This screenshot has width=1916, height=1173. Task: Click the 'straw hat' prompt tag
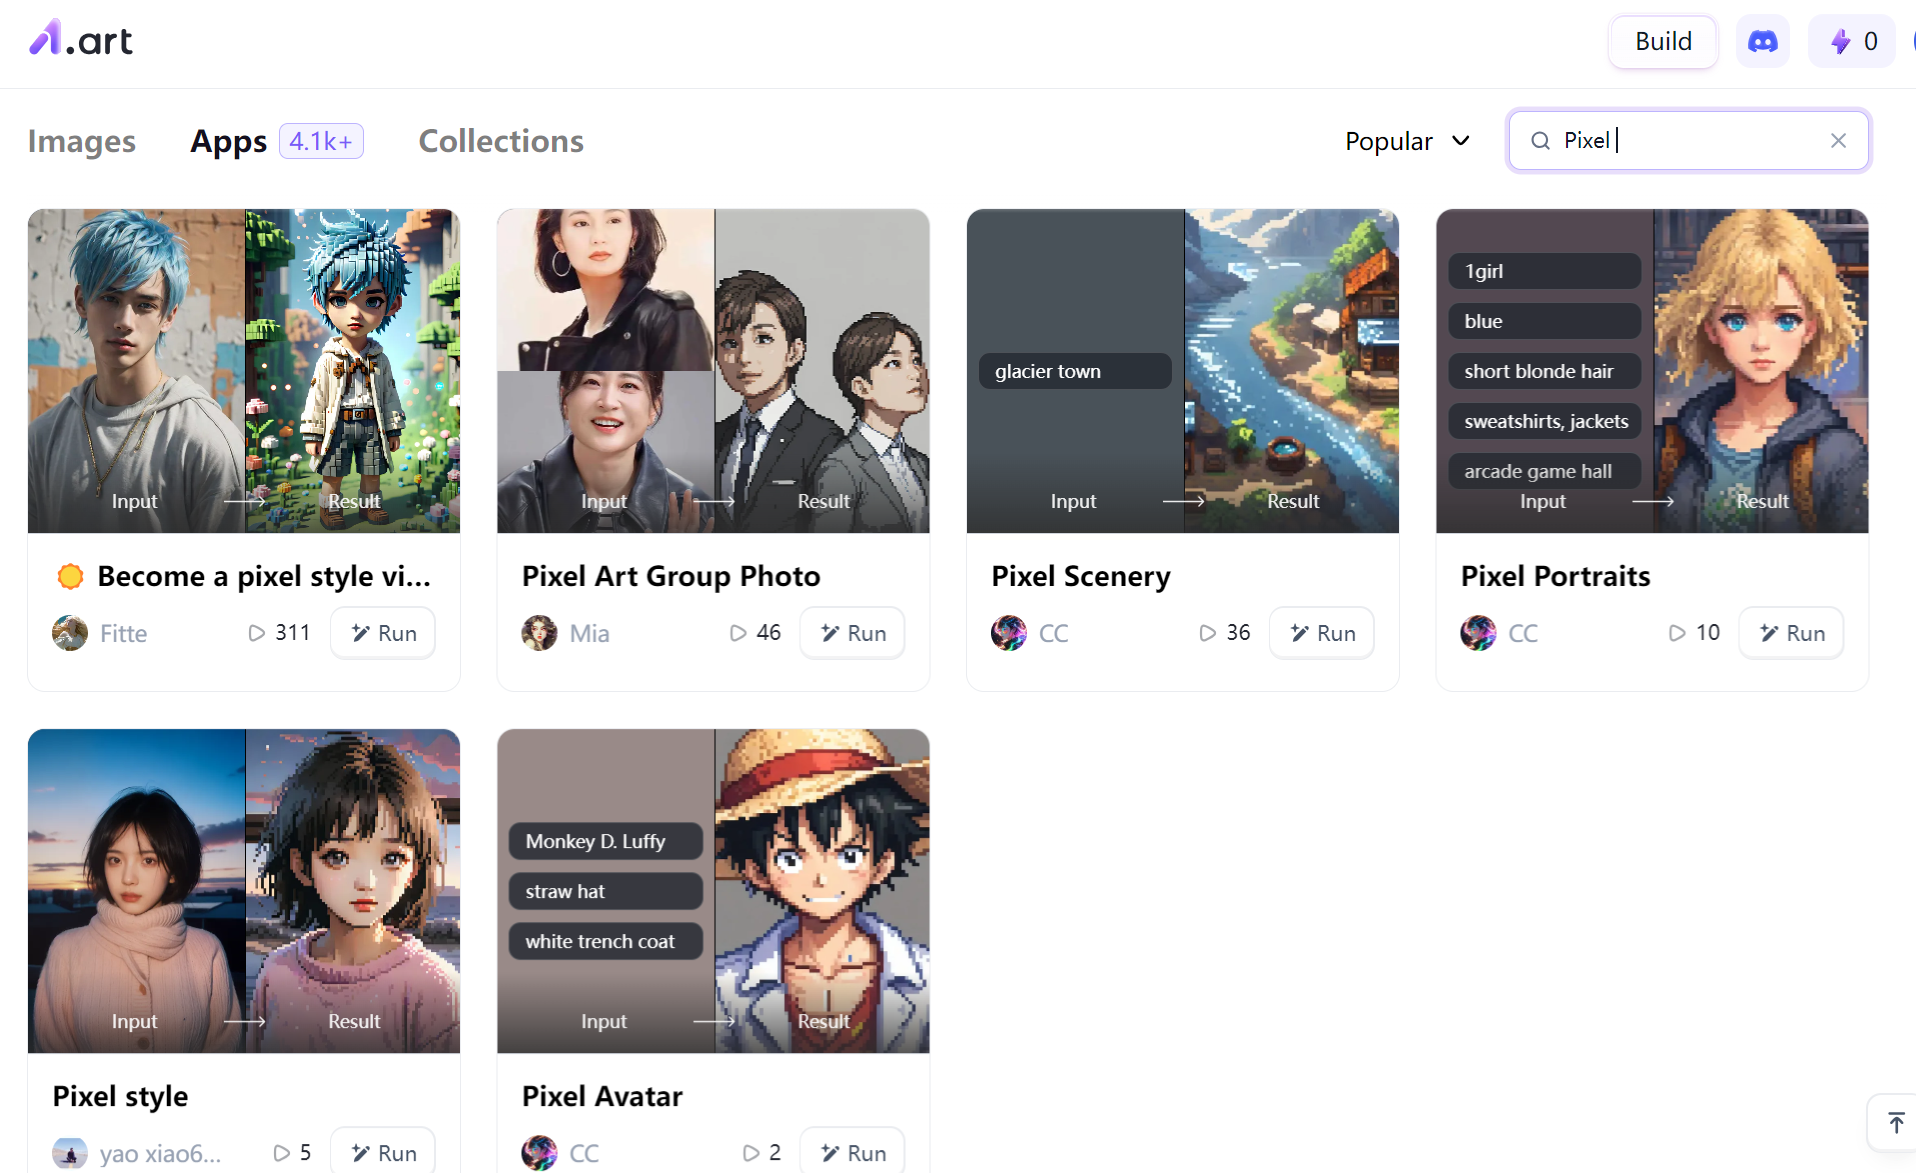point(605,891)
